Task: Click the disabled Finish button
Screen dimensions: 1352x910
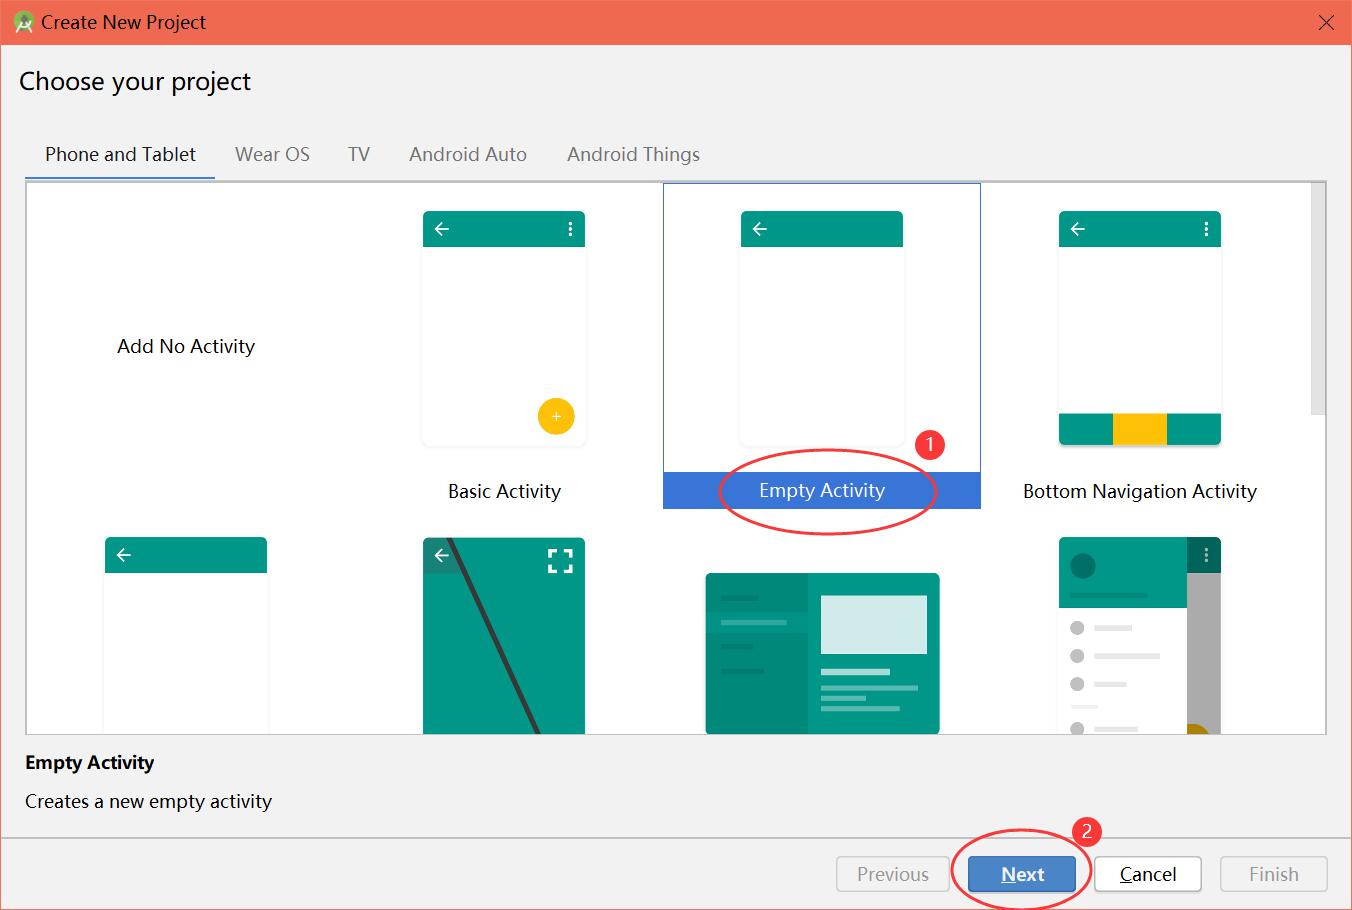Action: click(x=1274, y=874)
